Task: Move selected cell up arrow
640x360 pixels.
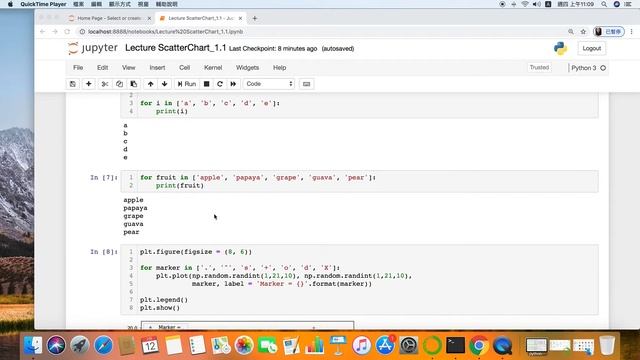Action: [151, 84]
